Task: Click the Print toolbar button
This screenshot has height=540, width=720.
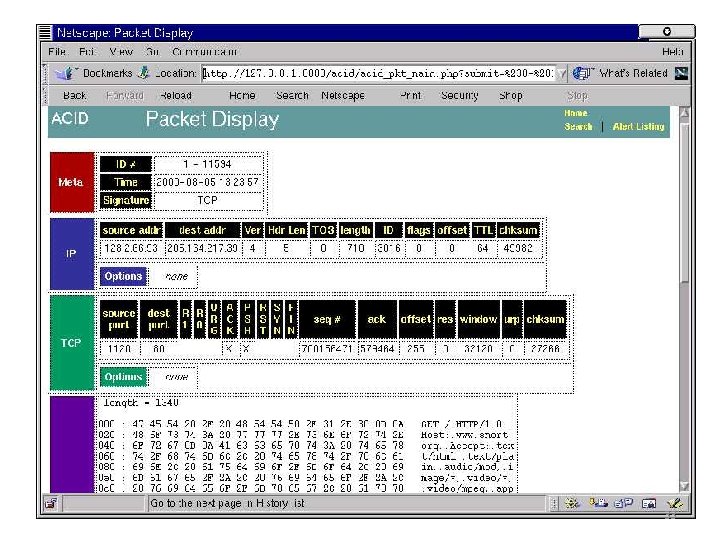Action: coord(410,96)
